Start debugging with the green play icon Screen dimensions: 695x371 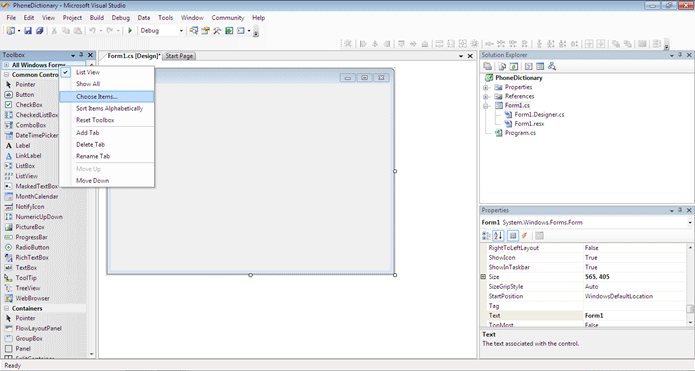click(x=130, y=31)
